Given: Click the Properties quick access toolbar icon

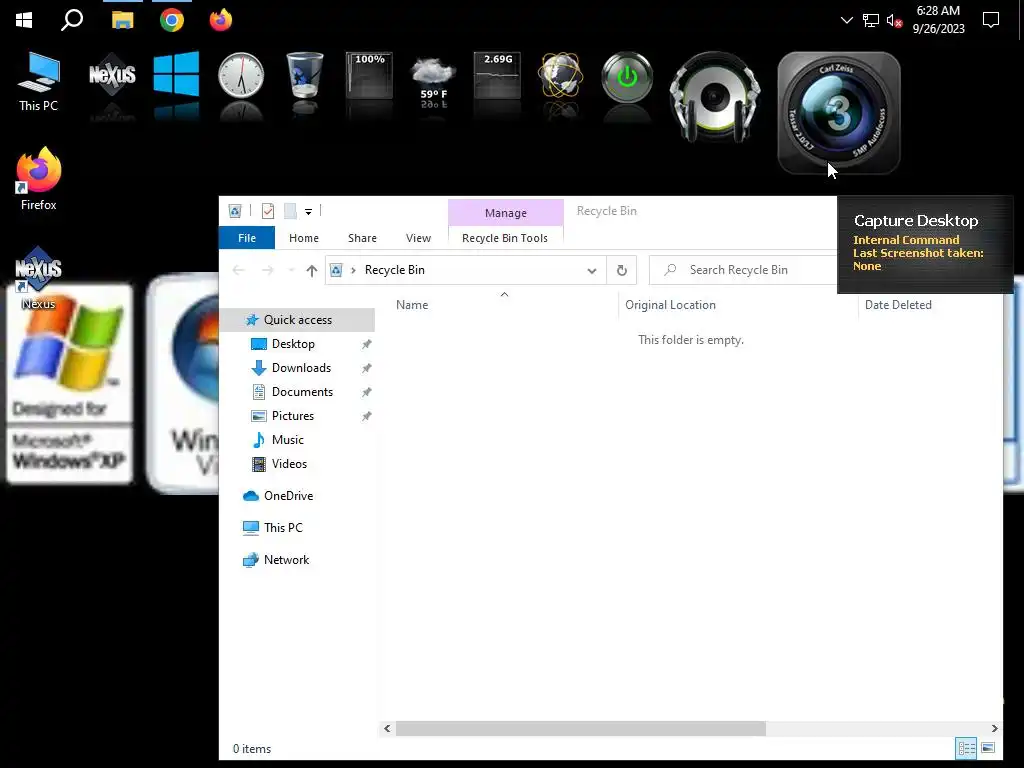Looking at the screenshot, I should [x=268, y=211].
